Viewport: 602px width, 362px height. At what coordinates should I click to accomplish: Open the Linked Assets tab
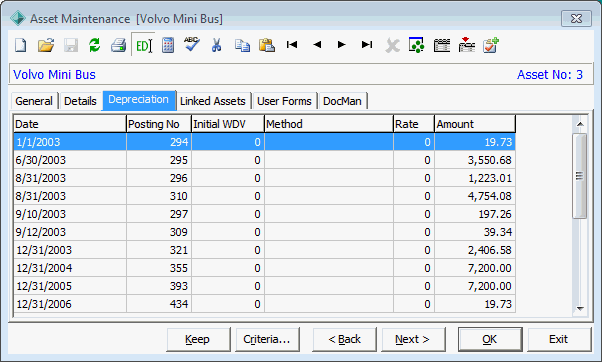(x=212, y=101)
